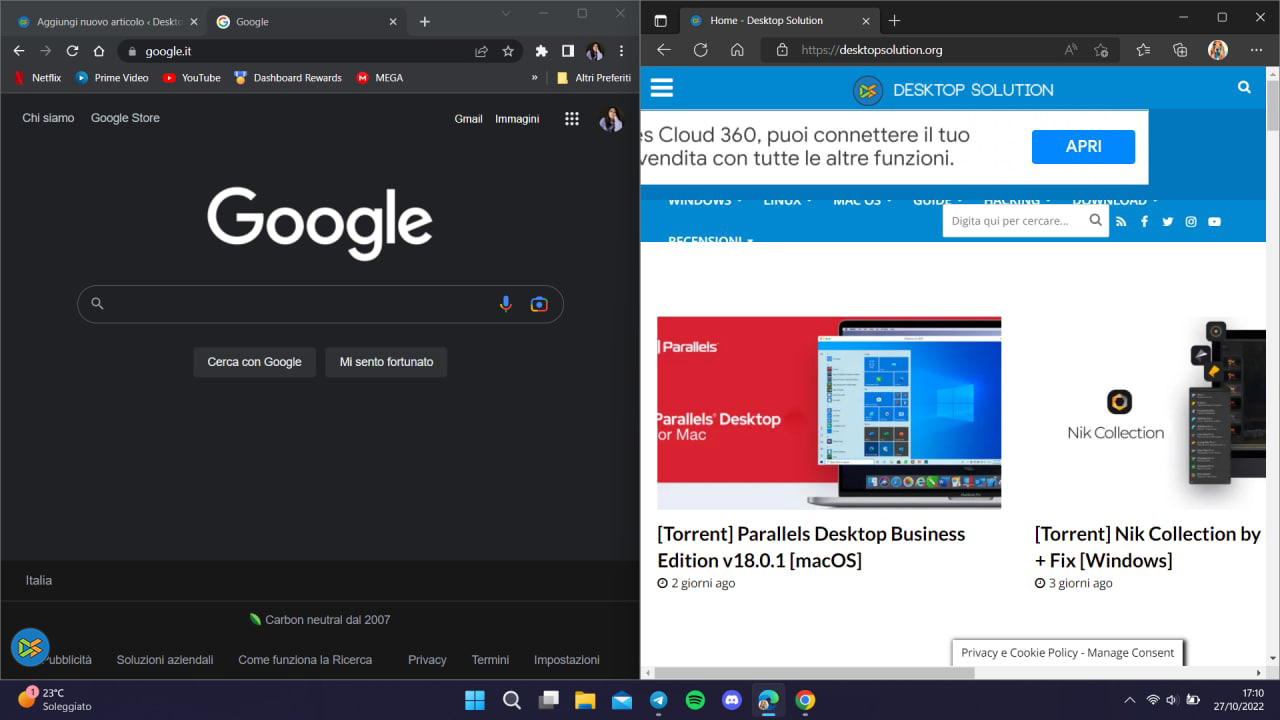1280x720 pixels.
Task: Open Spotify from the taskbar
Action: pos(695,700)
